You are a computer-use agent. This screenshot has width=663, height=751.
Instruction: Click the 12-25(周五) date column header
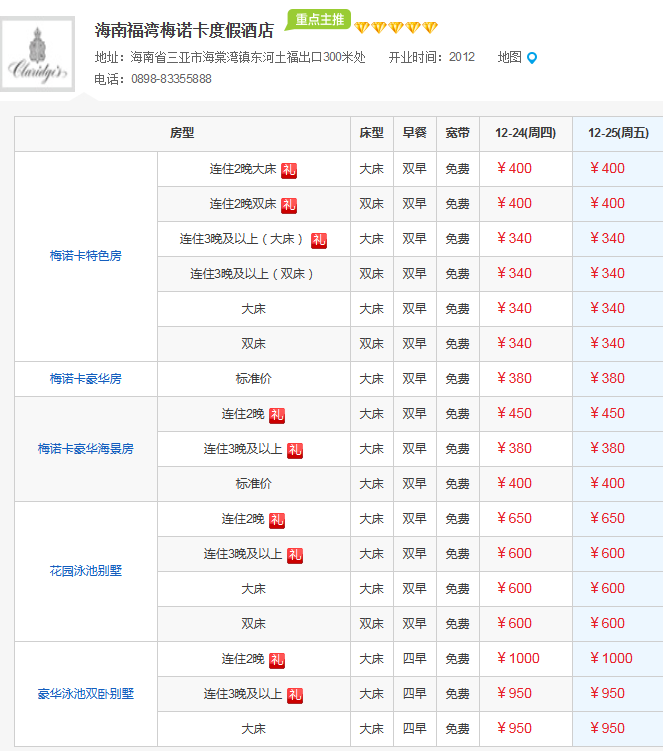(617, 133)
